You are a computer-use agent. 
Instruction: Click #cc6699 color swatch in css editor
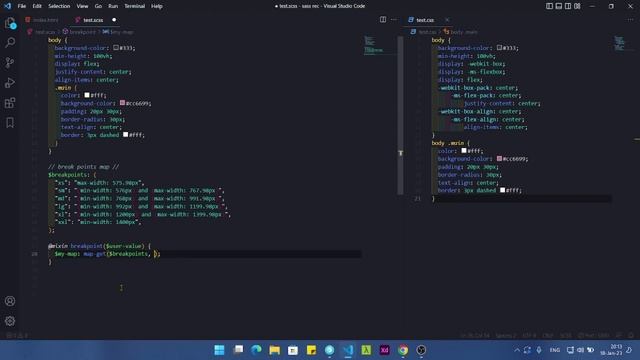(499, 158)
